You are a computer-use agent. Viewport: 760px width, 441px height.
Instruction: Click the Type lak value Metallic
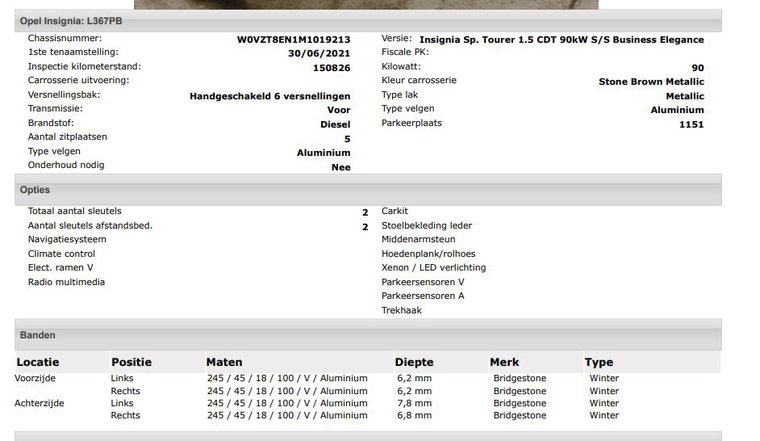684,96
